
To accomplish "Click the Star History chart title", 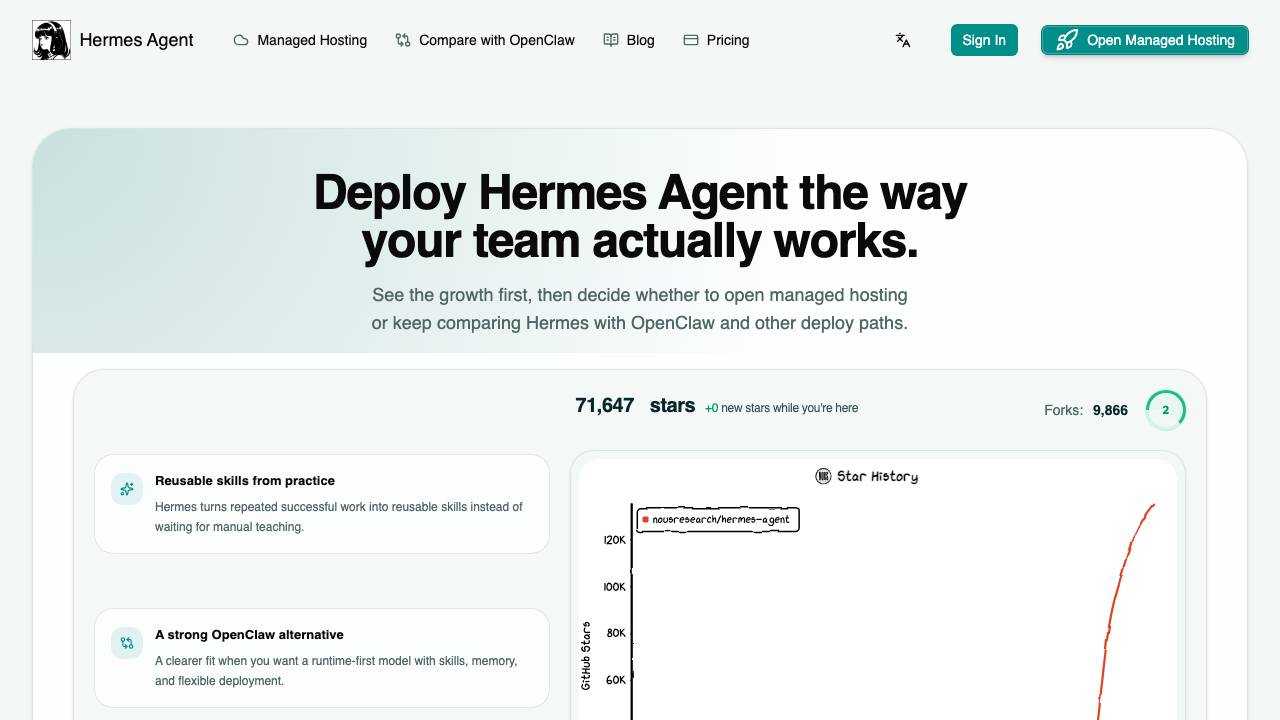I will [877, 476].
